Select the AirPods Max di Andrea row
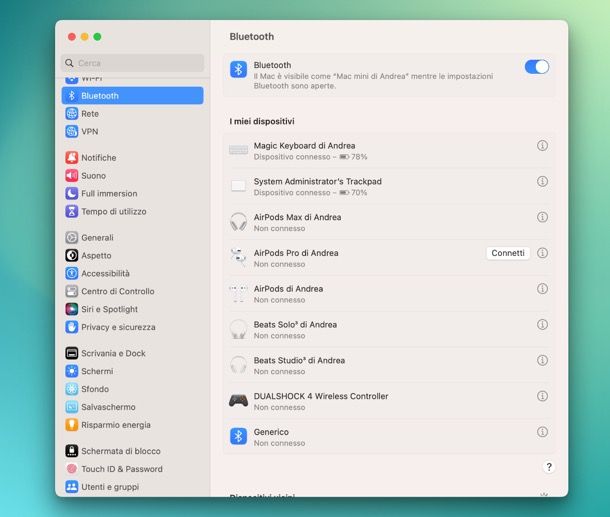Image resolution: width=610 pixels, height=517 pixels. (x=389, y=222)
